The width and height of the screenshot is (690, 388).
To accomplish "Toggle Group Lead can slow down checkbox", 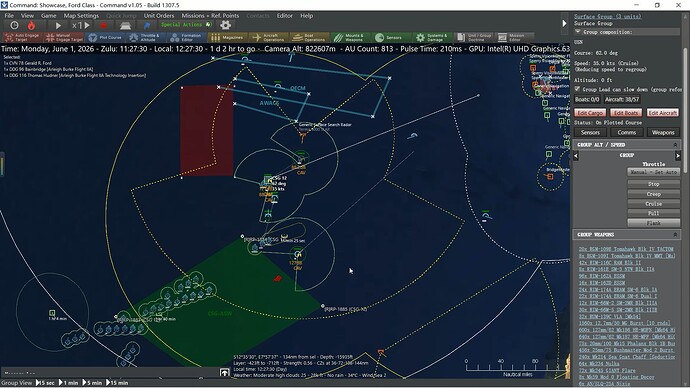I will pos(577,89).
